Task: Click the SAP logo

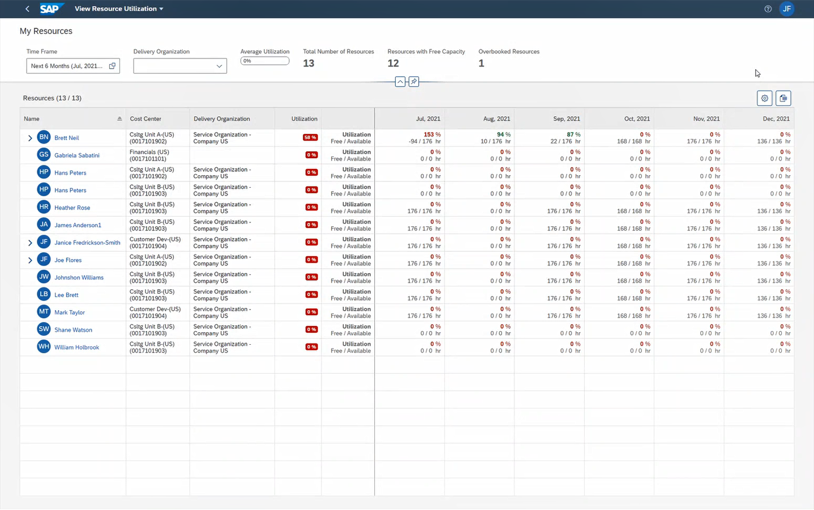Action: [50, 9]
